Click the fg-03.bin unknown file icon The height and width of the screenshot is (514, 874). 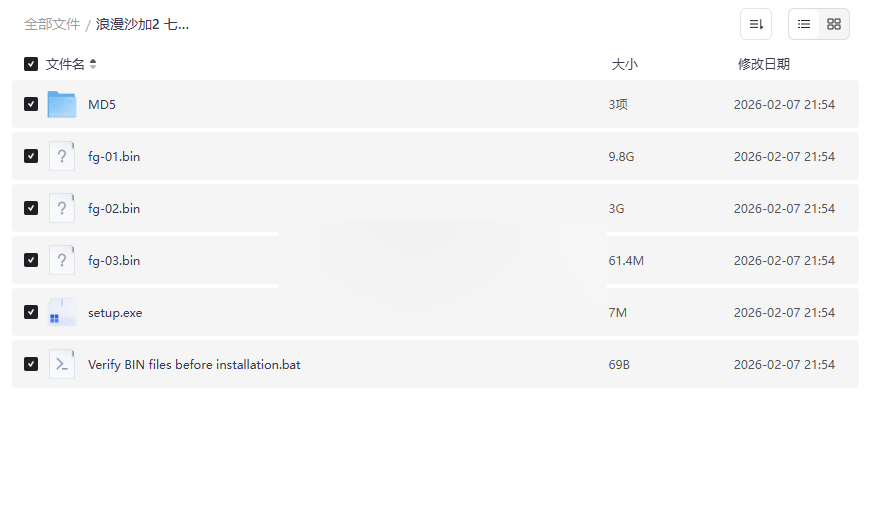[62, 260]
